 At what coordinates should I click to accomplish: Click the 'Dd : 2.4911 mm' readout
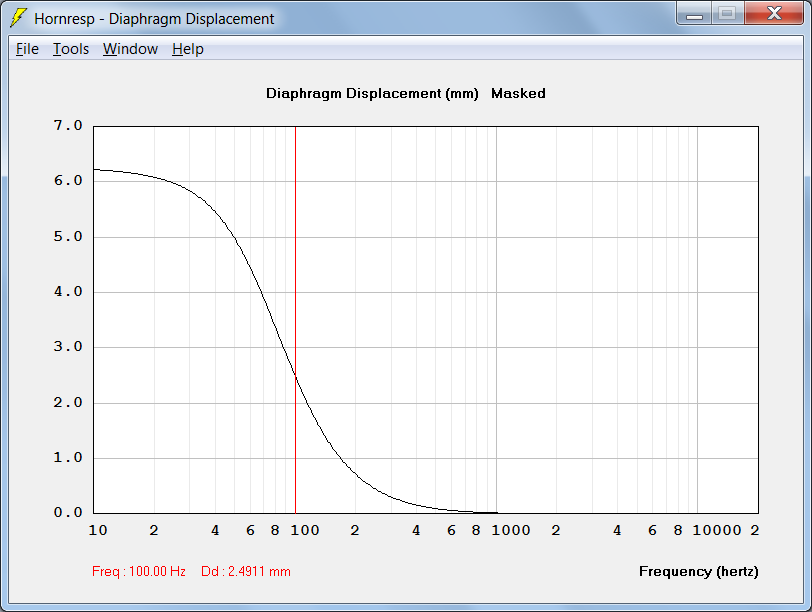246,571
